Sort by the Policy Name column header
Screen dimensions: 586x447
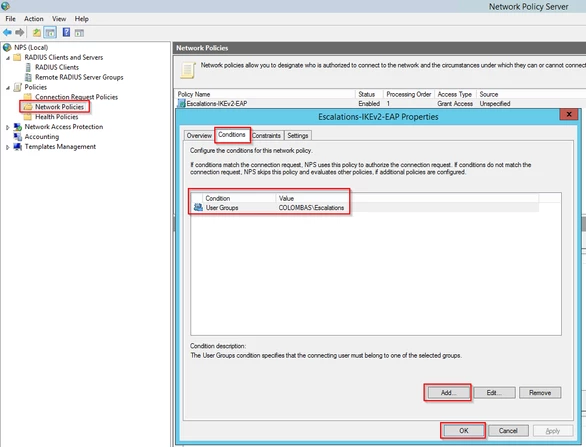click(x=265, y=94)
